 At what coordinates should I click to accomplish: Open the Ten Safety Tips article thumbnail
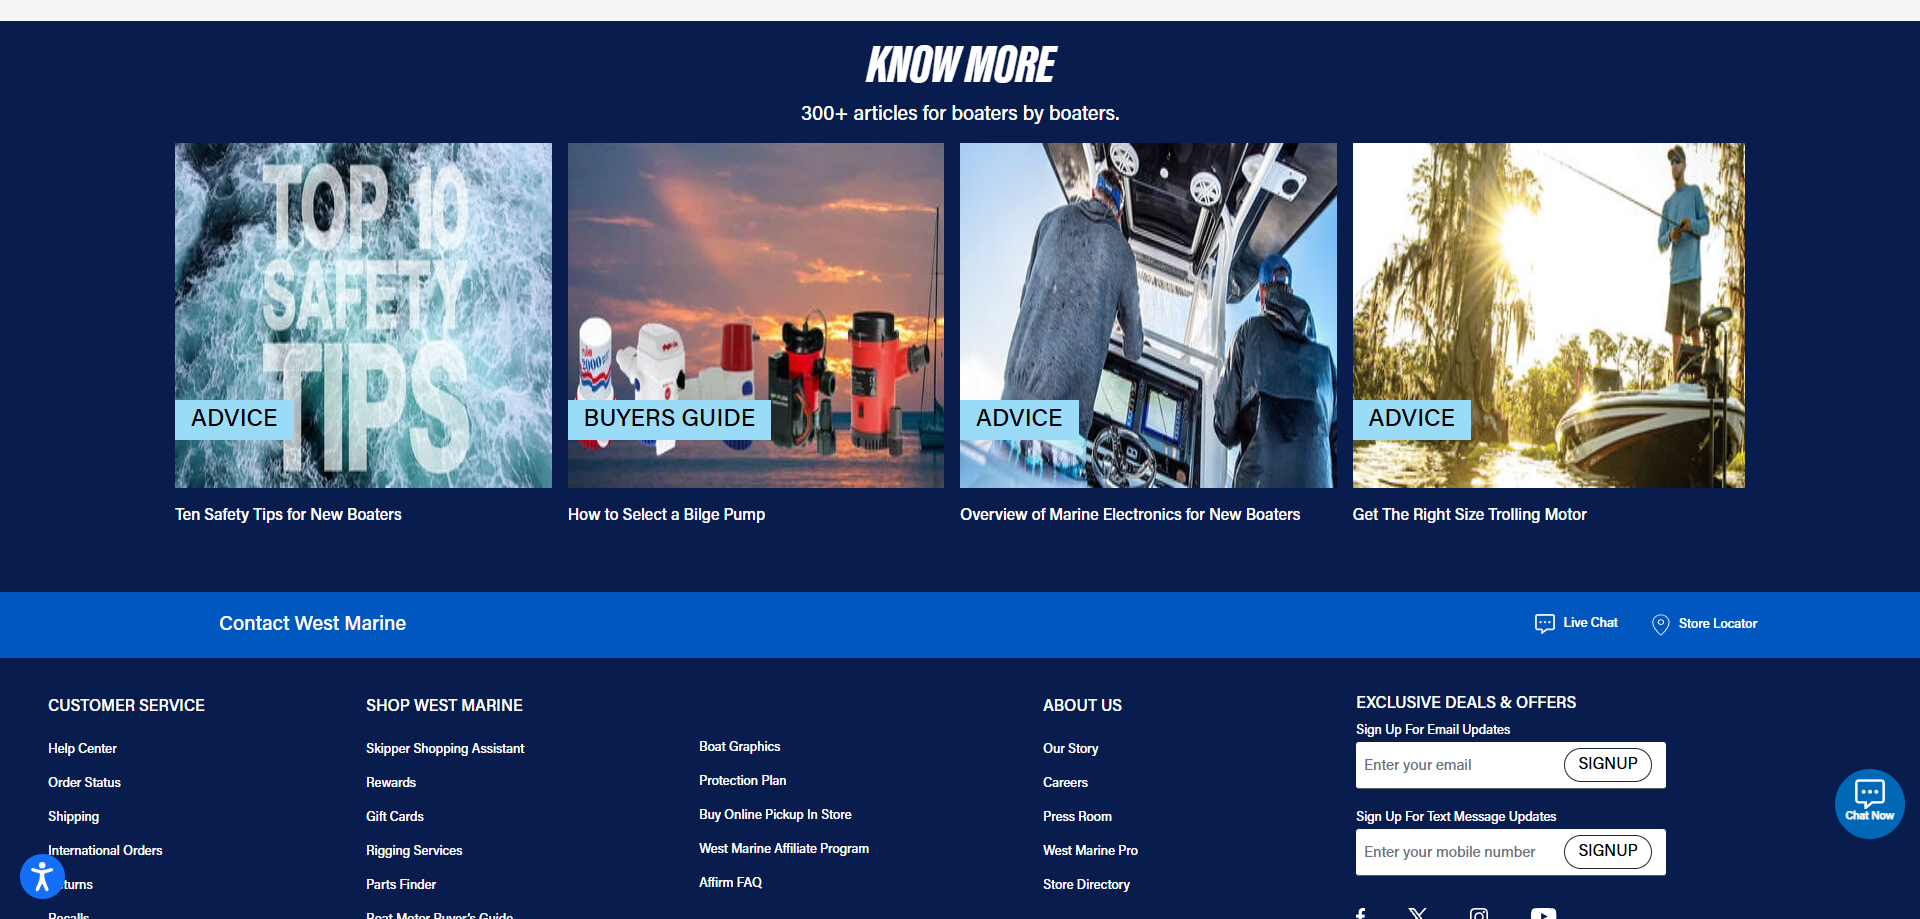point(362,315)
